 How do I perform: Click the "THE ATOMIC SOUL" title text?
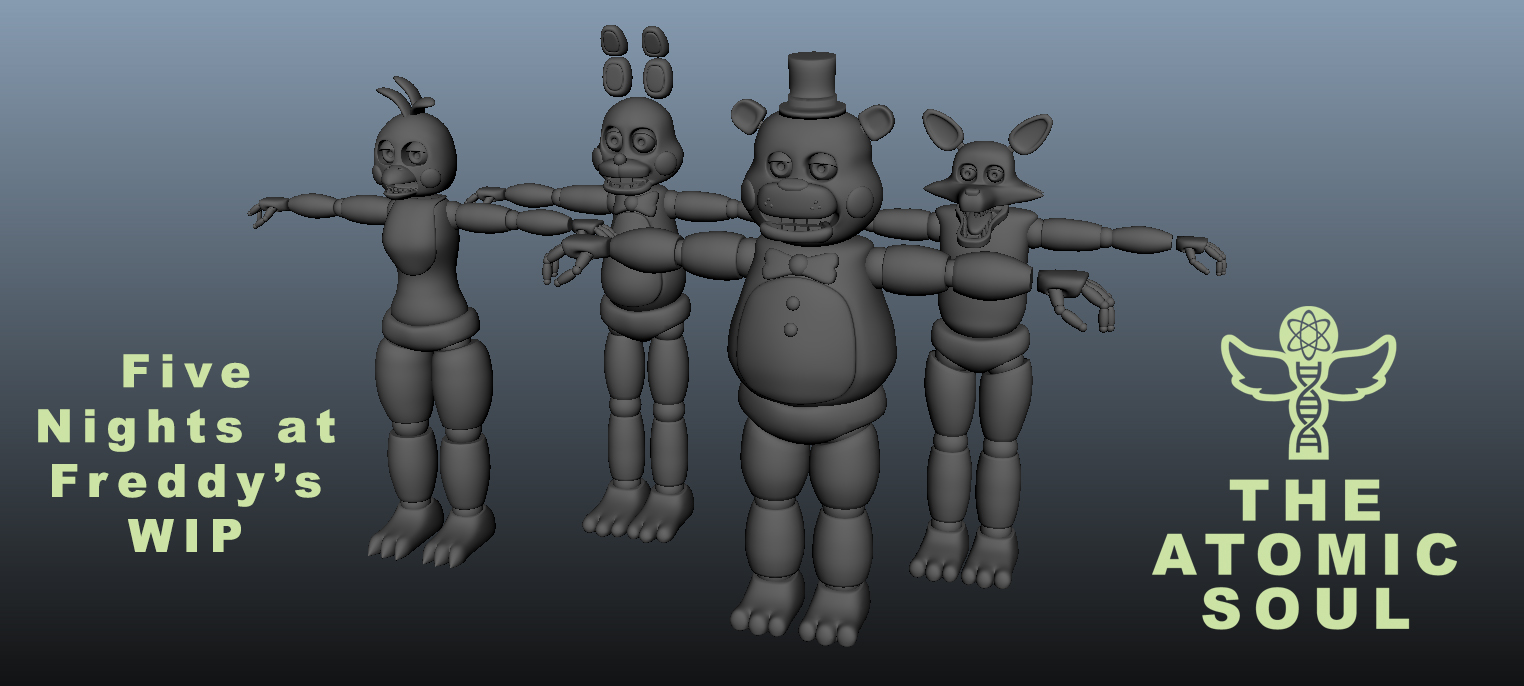pos(1307,554)
